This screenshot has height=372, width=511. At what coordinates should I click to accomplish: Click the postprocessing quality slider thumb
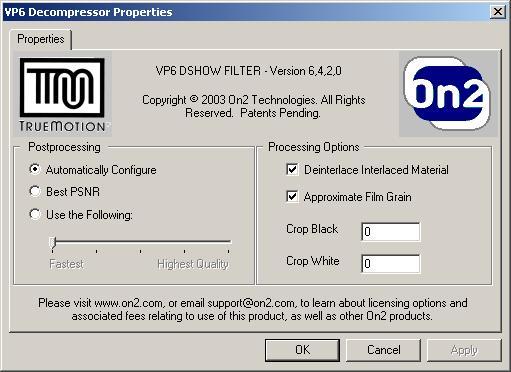52,243
